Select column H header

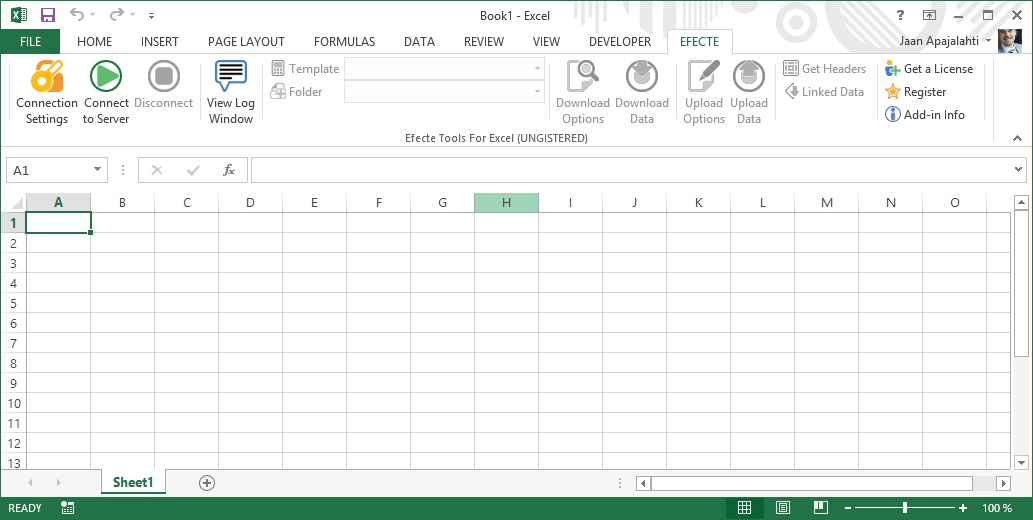(506, 202)
